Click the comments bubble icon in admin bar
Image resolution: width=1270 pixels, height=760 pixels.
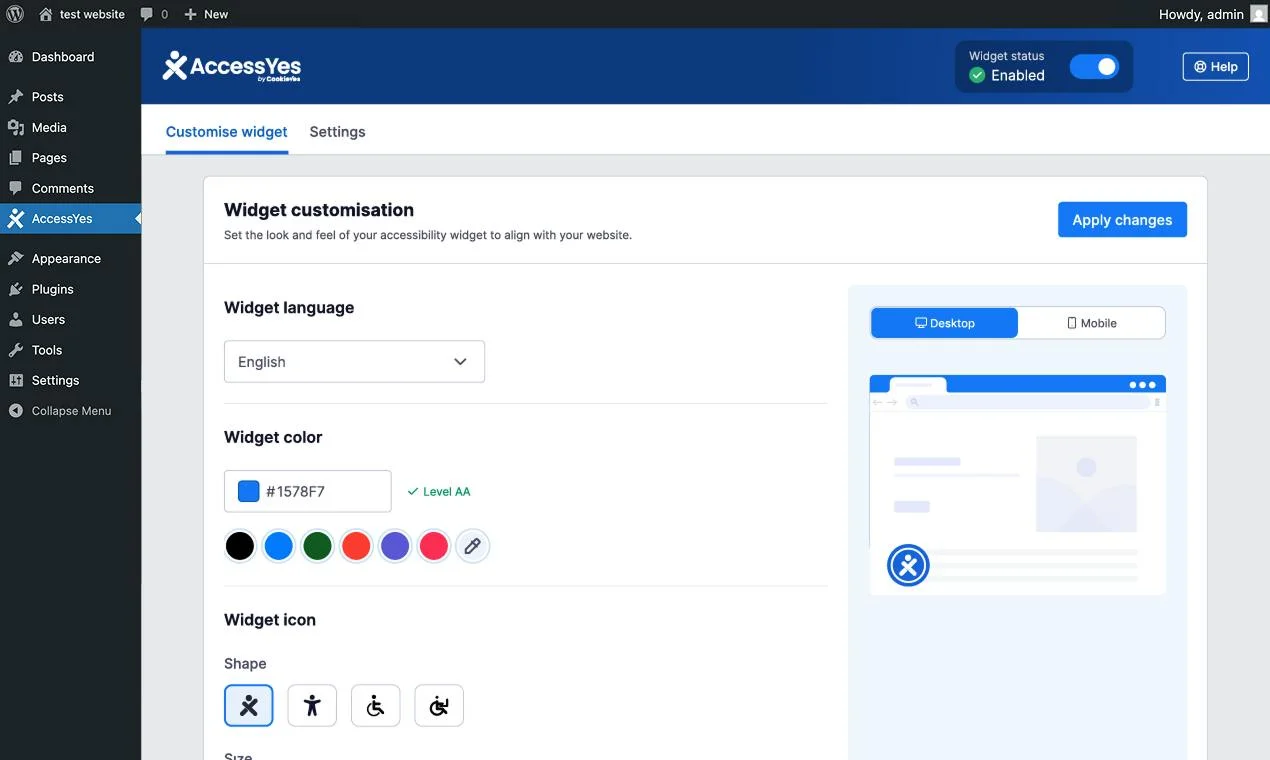[x=147, y=14]
